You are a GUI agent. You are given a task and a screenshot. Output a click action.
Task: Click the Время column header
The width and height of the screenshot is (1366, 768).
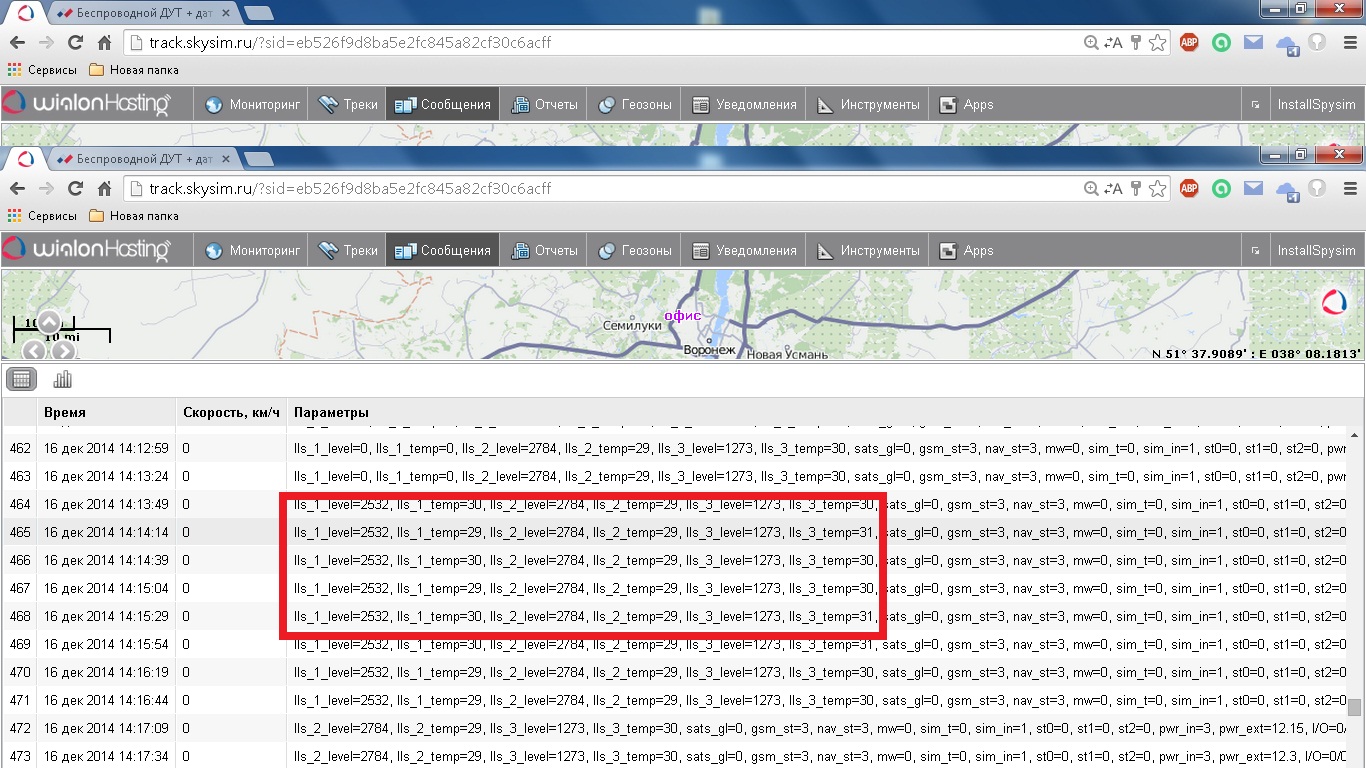tap(65, 412)
